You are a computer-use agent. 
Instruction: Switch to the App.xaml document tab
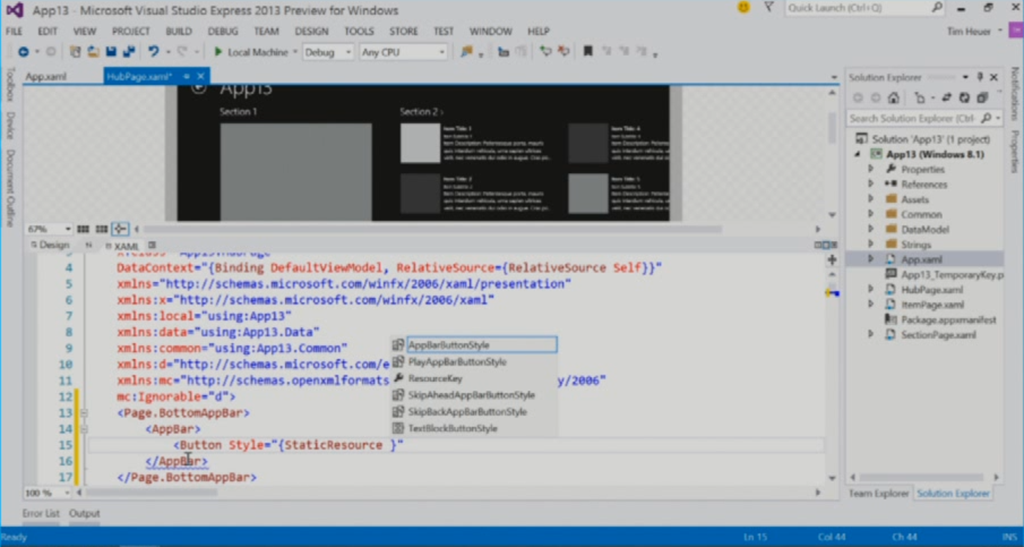coord(46,76)
